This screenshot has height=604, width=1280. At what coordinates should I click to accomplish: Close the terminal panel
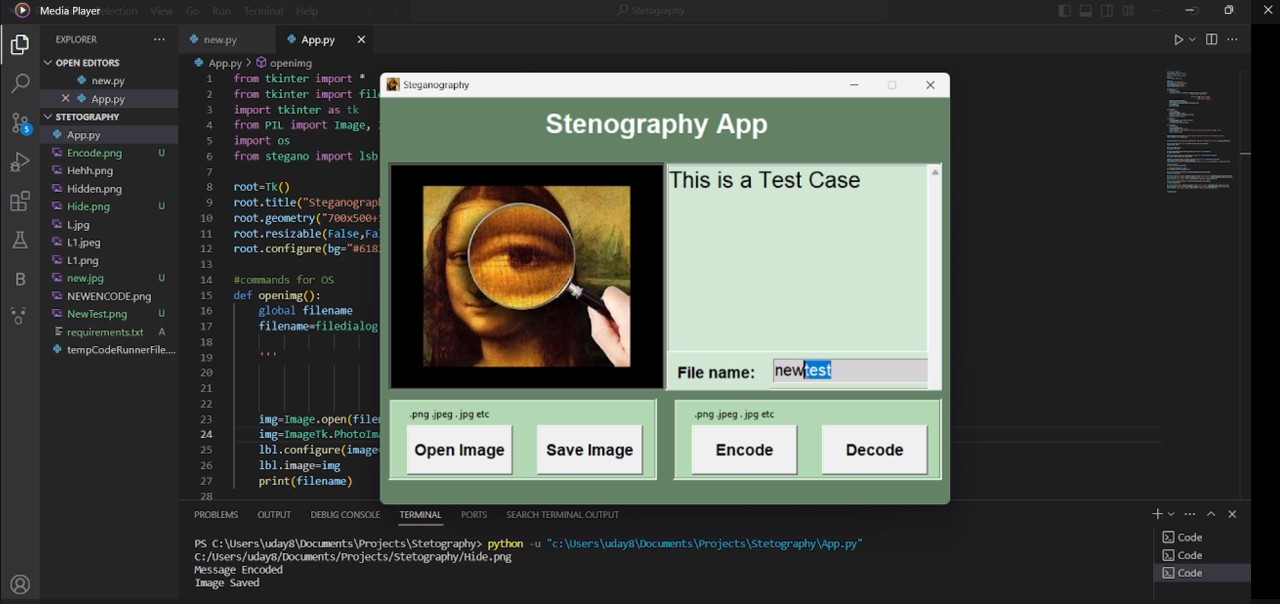coord(1232,514)
